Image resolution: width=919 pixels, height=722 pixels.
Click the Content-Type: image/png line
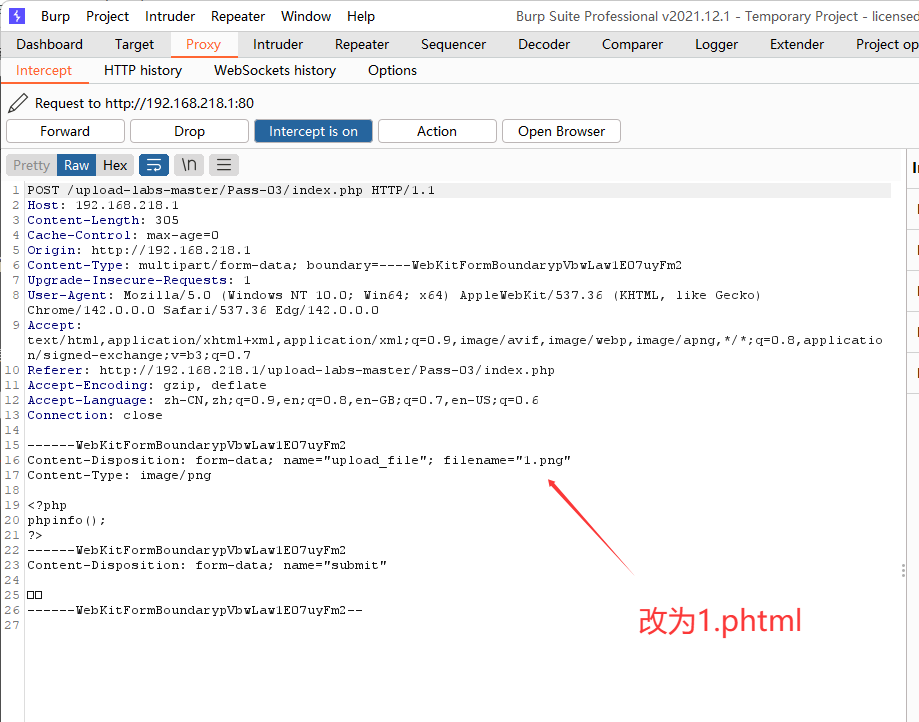pos(120,475)
